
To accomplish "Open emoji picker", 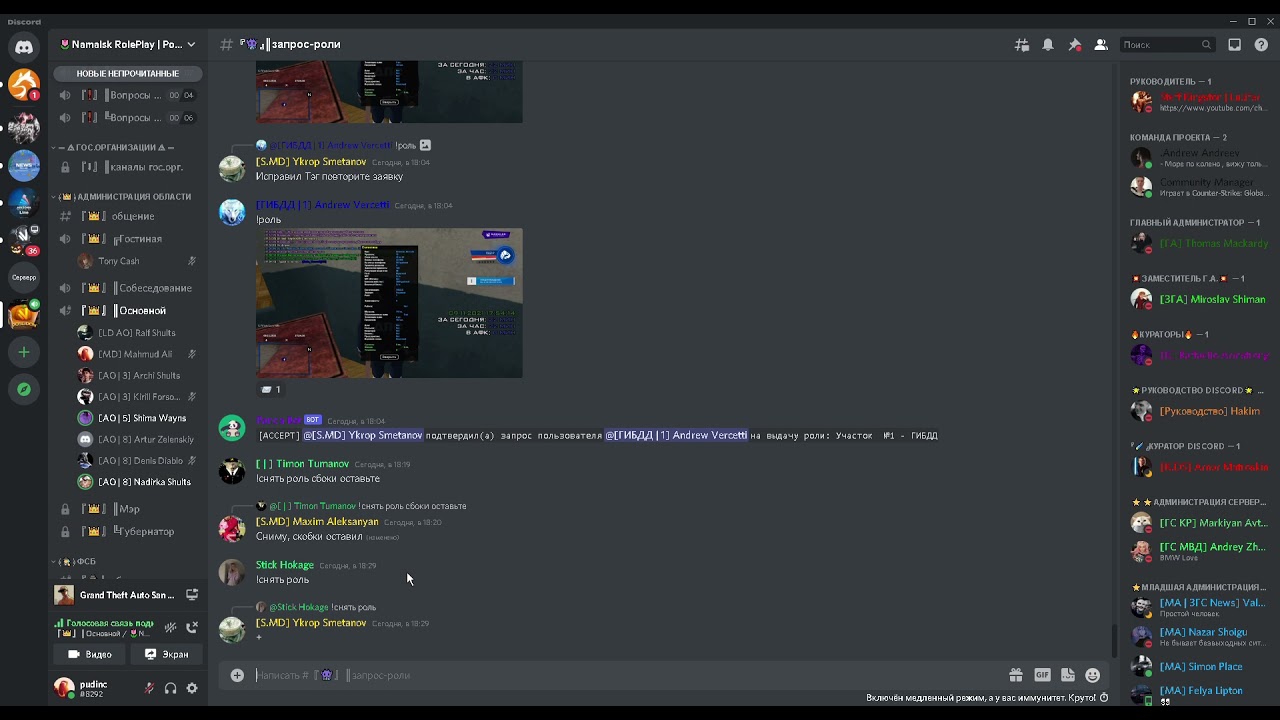I will pyautogui.click(x=1092, y=675).
